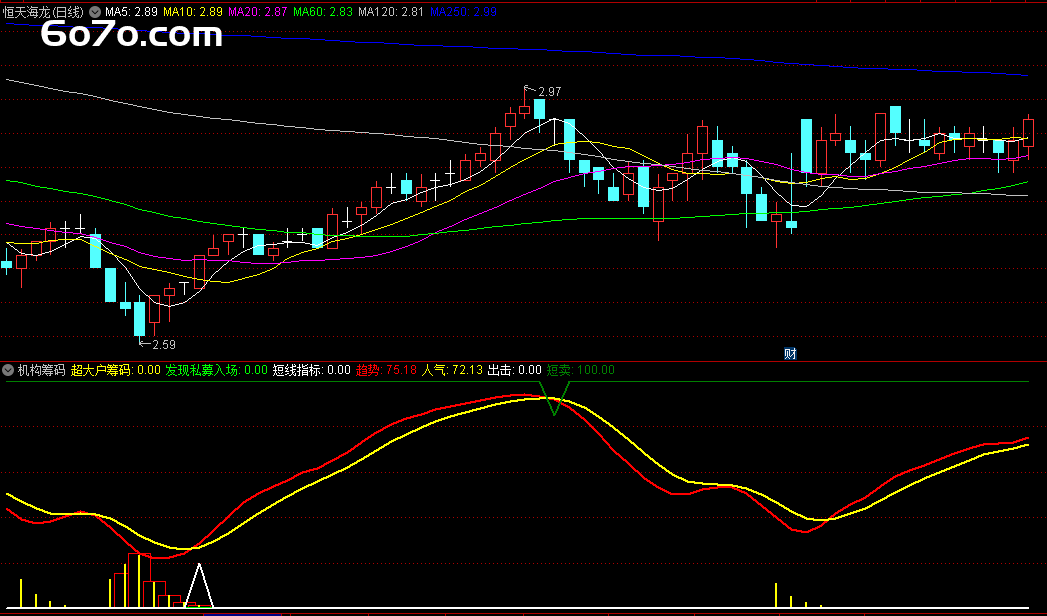This screenshot has width=1047, height=616.
Task: Click the 机构筹码 indicator name
Action: point(41,370)
